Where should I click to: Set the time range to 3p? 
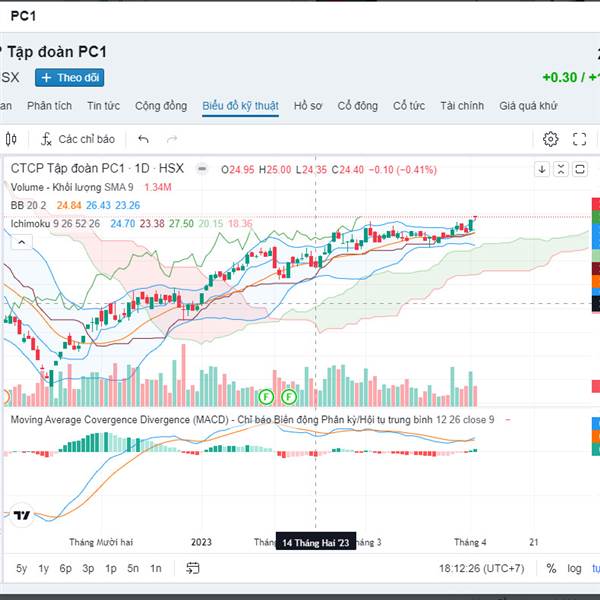(x=88, y=568)
